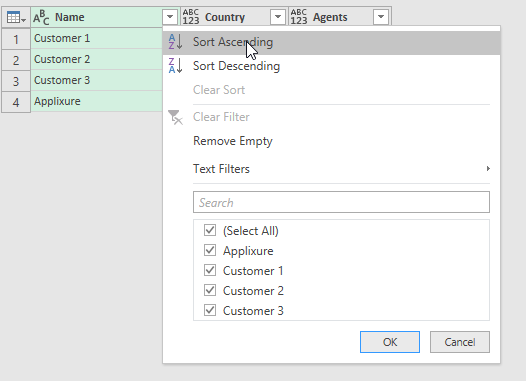Click the OK button
Viewport: 526px width, 381px height.
point(390,342)
